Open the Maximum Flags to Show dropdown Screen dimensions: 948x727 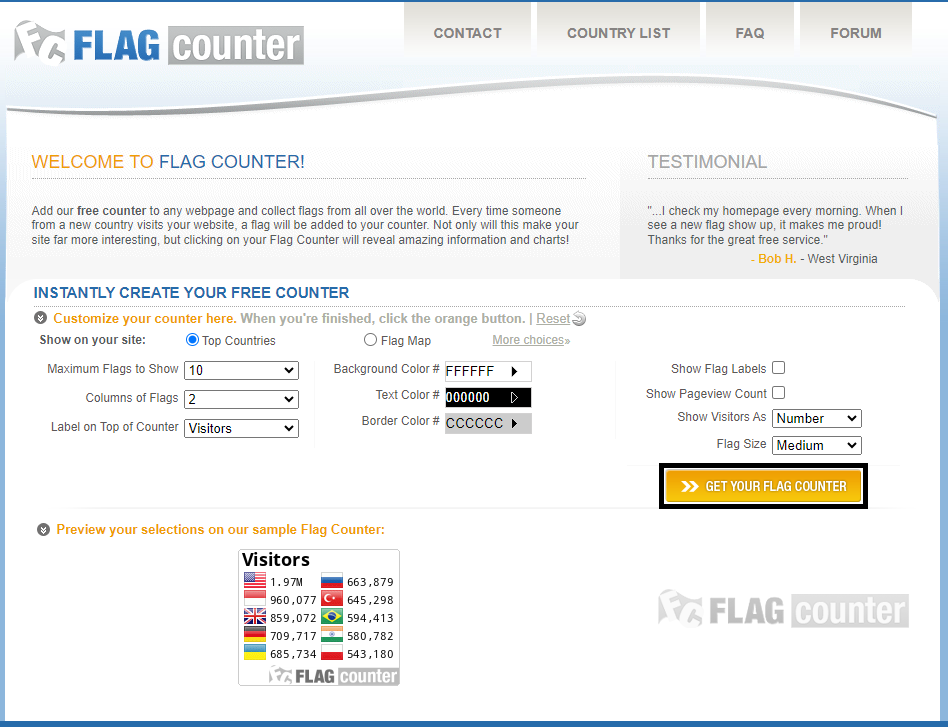pos(241,370)
